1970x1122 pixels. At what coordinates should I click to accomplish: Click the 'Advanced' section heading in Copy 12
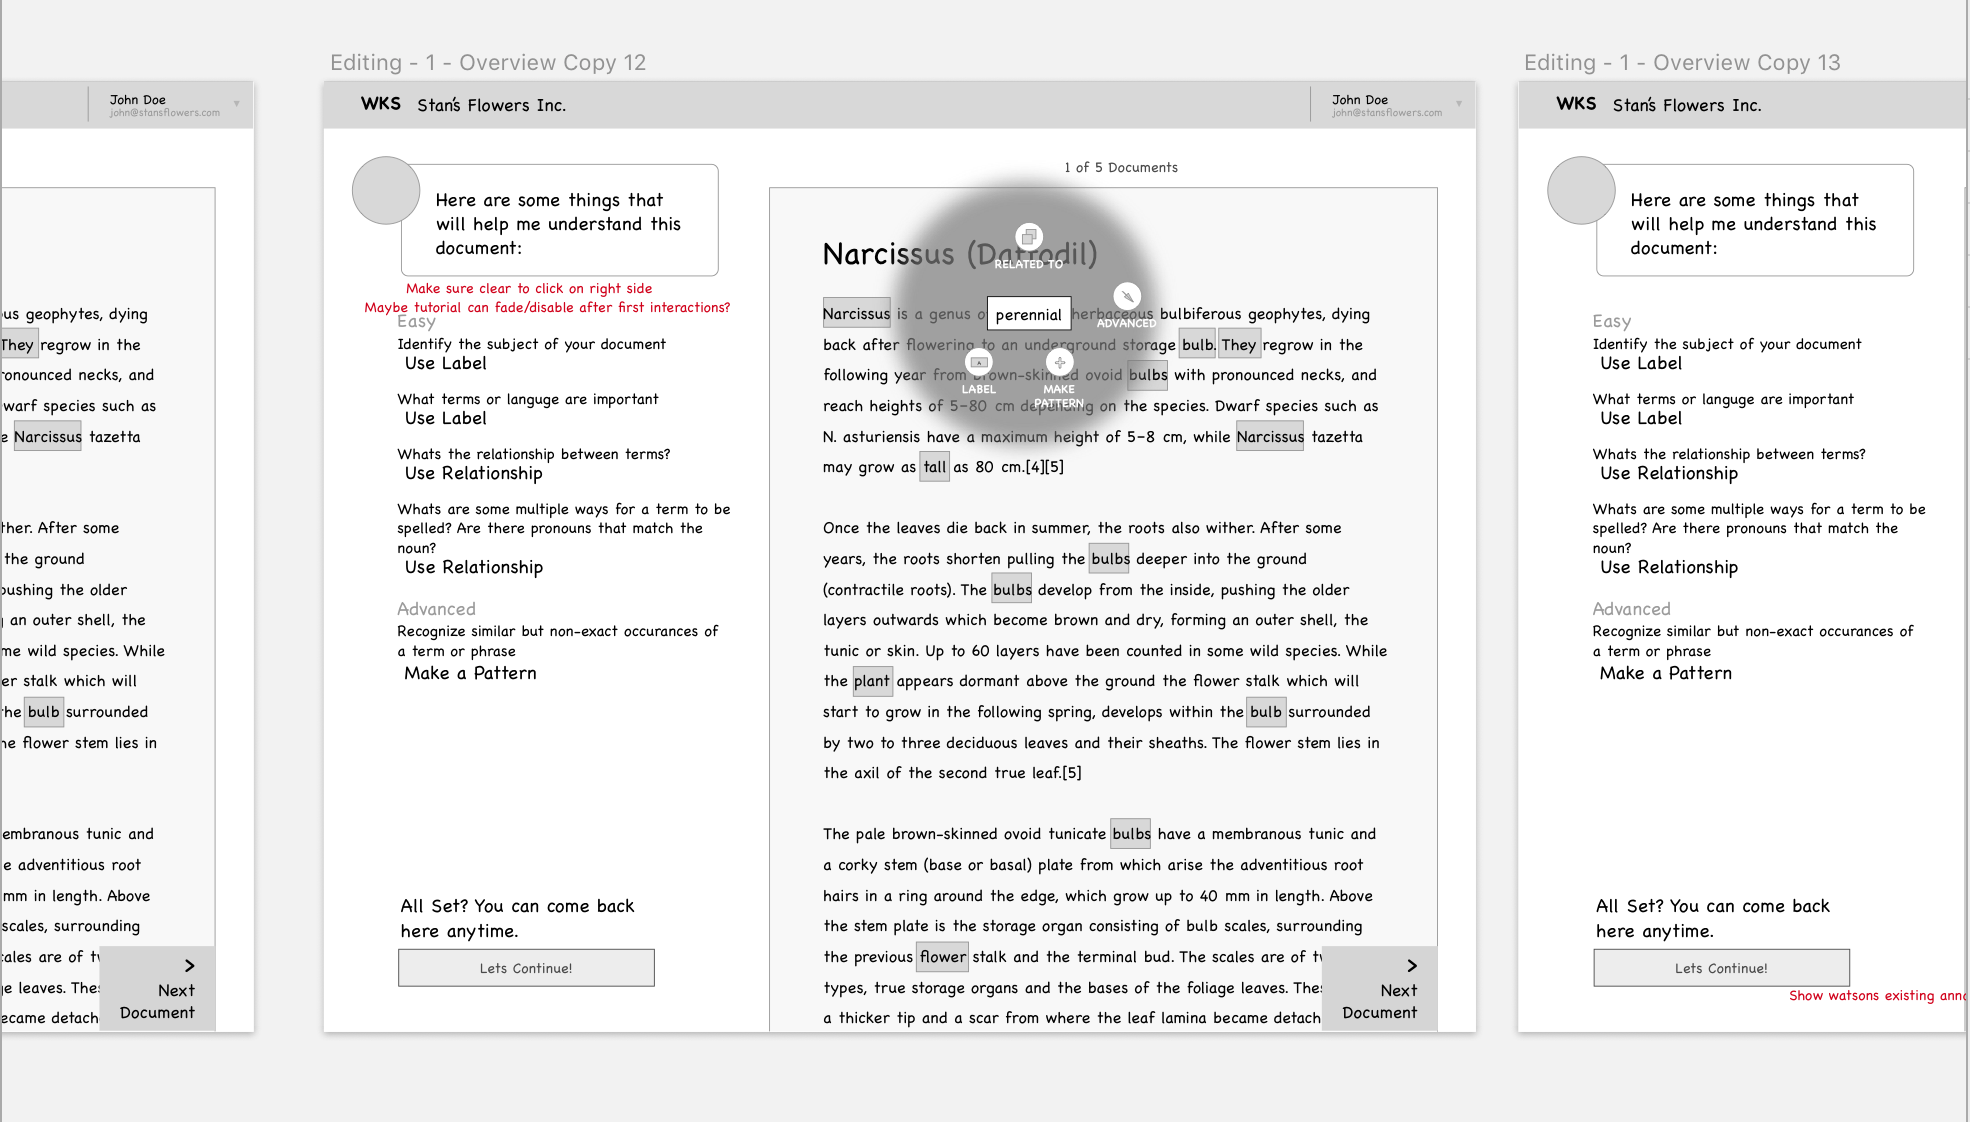point(436,609)
